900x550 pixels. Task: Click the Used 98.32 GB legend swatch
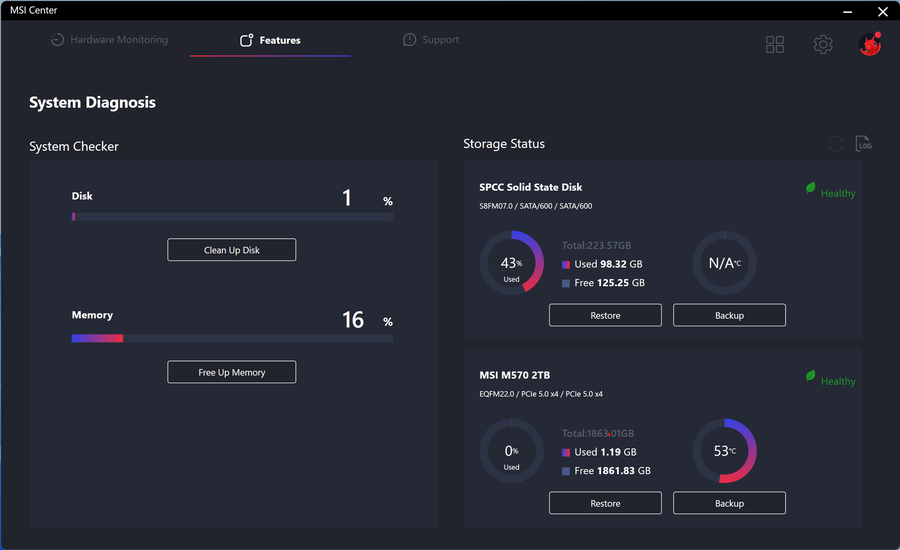pyautogui.click(x=566, y=265)
